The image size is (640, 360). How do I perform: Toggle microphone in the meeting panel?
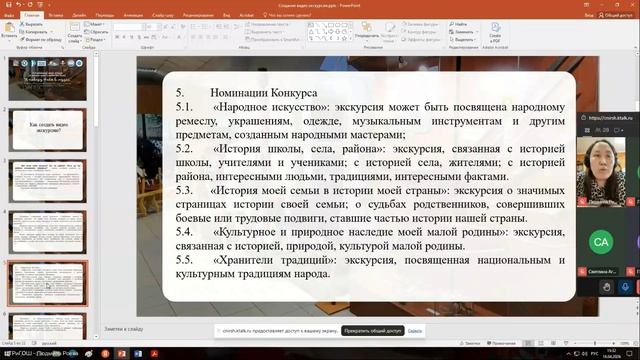(625, 287)
